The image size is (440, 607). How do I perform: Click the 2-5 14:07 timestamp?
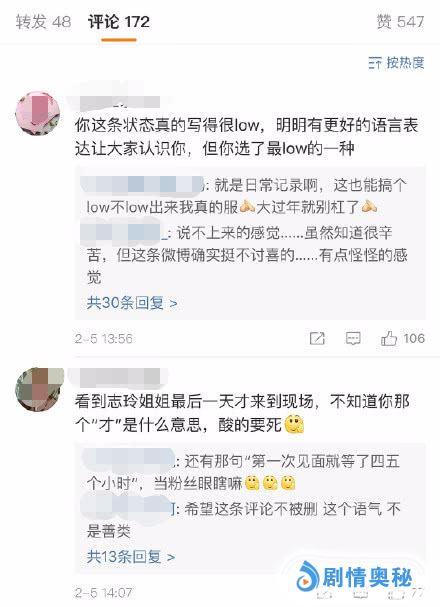click(x=104, y=593)
